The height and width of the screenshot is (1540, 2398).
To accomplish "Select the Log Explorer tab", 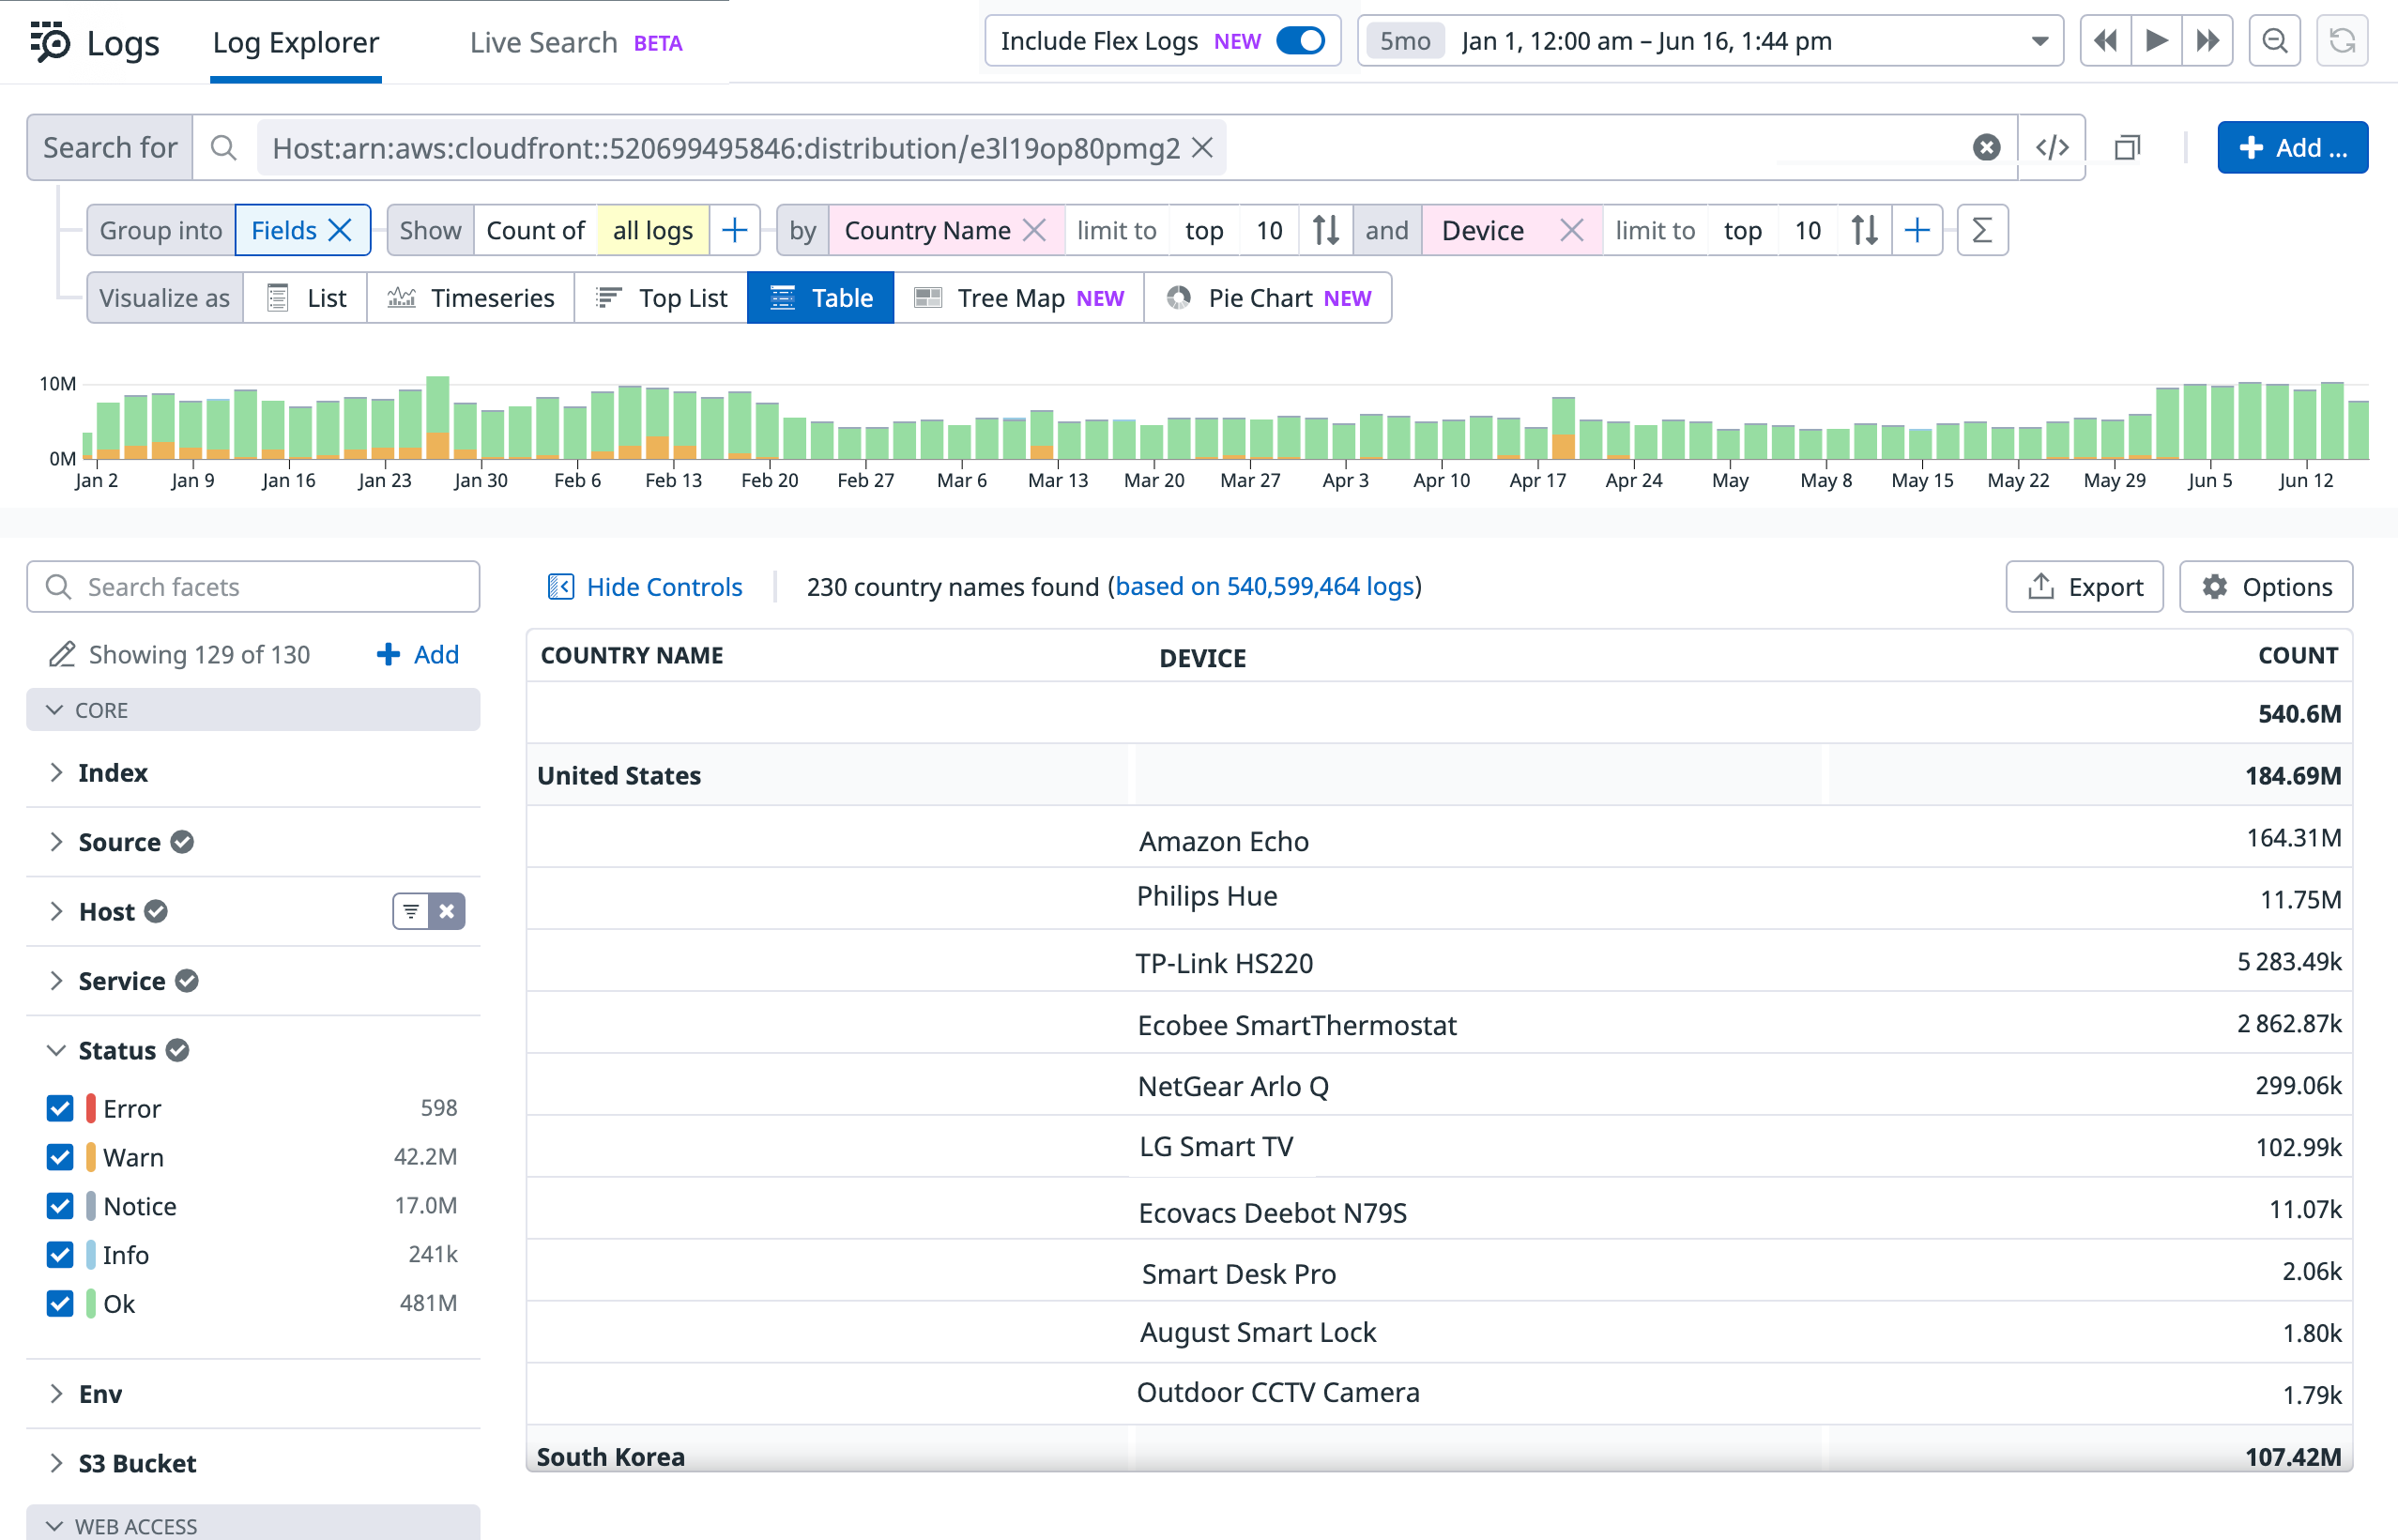I will click(295, 42).
